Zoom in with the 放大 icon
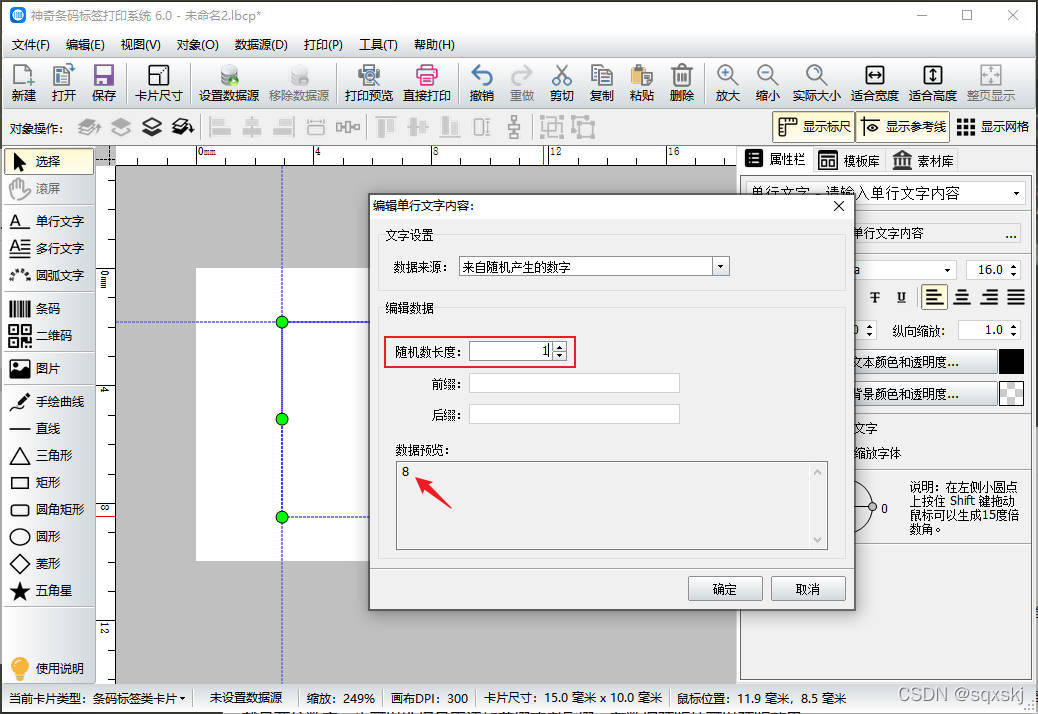Image resolution: width=1038 pixels, height=714 pixels. coord(728,83)
